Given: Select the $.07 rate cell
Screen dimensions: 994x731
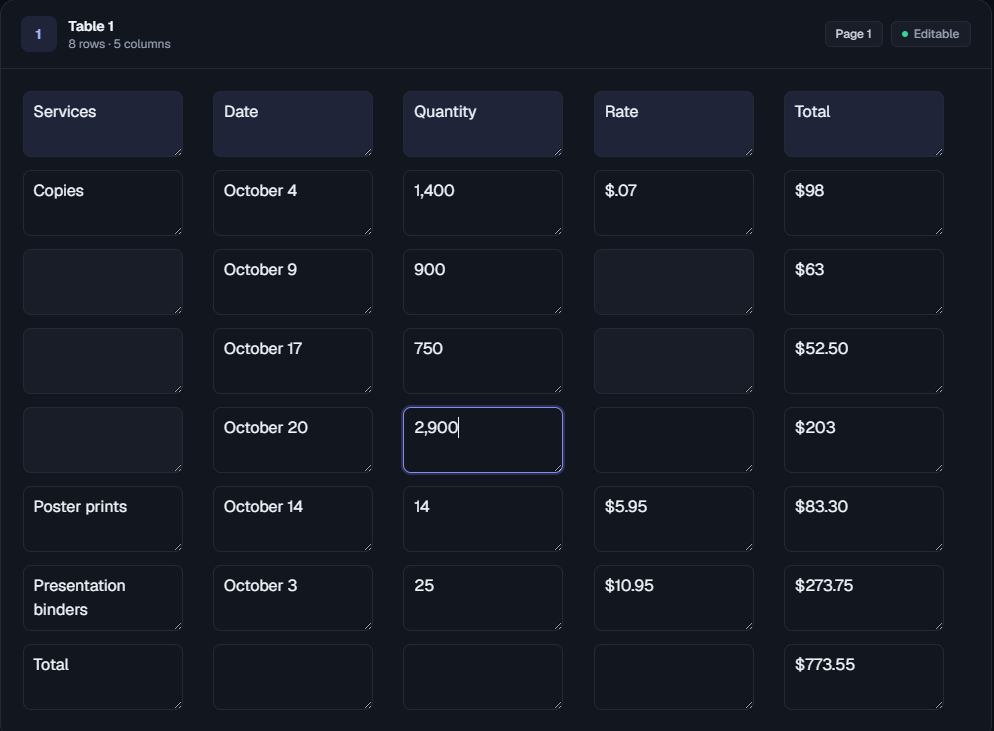Looking at the screenshot, I should point(674,203).
